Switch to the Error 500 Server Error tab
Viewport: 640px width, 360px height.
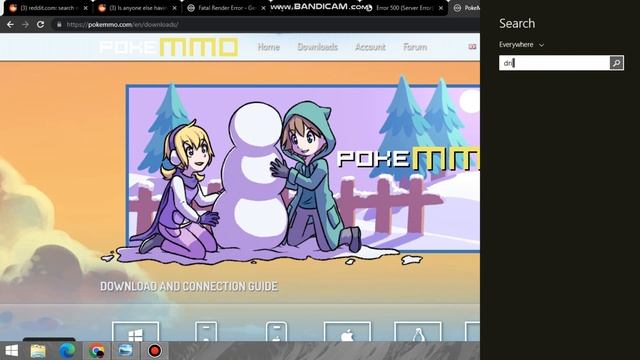tap(404, 8)
